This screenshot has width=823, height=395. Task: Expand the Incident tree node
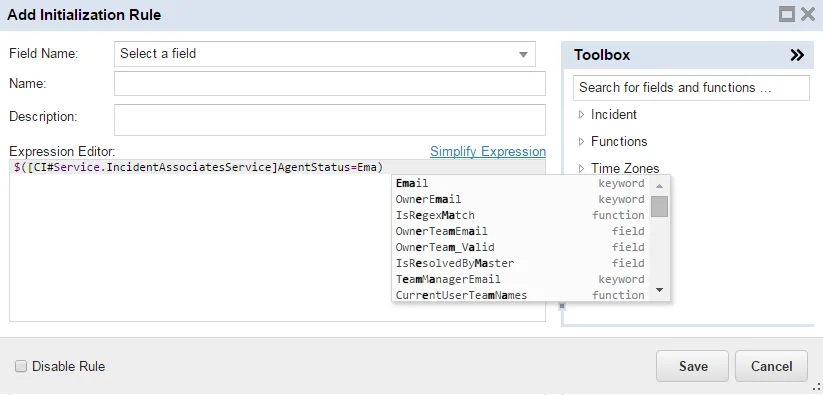581,114
